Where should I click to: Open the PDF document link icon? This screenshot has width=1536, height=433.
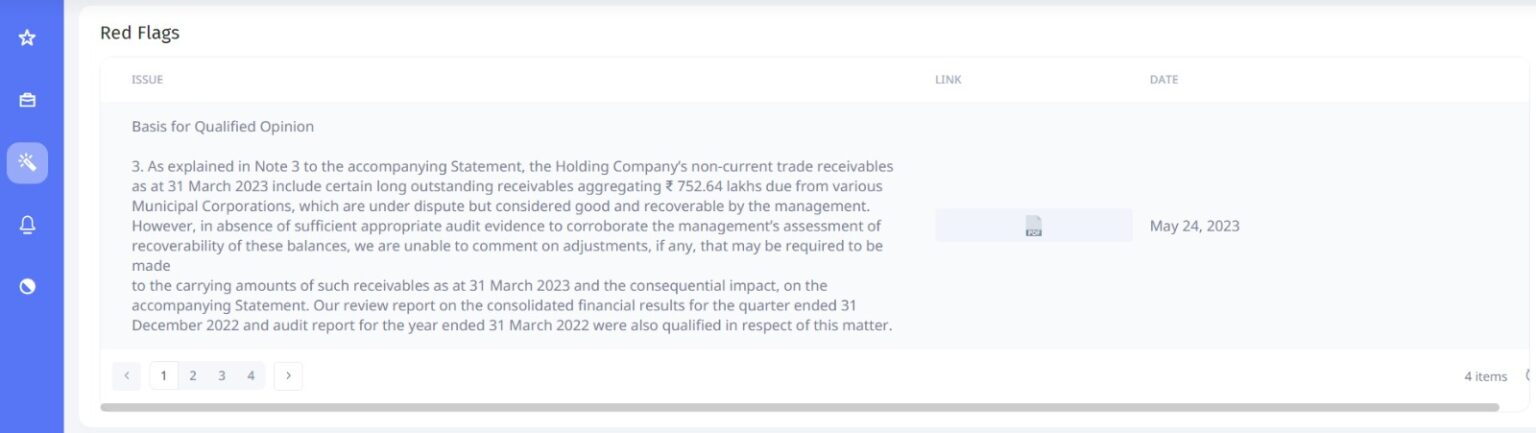[1033, 226]
